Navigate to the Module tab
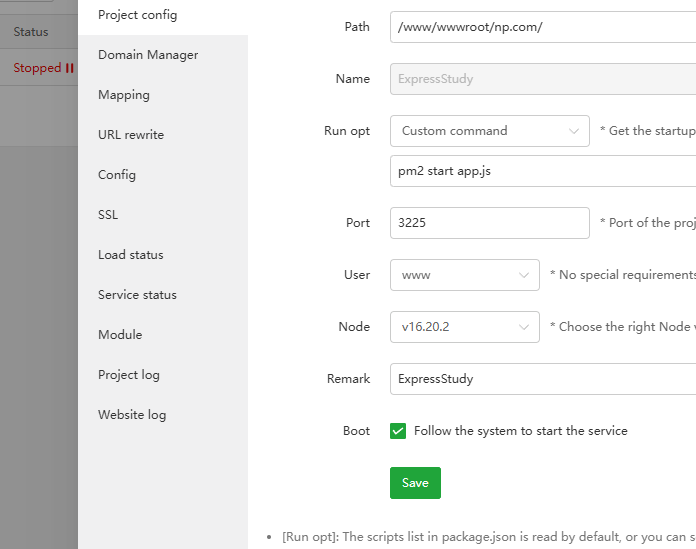The image size is (696, 549). click(120, 335)
